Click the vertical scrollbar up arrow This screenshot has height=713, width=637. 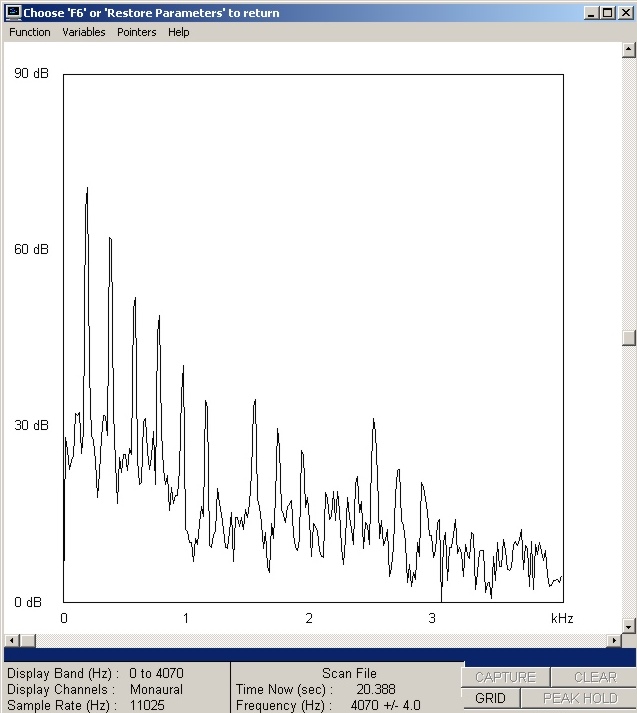click(628, 50)
